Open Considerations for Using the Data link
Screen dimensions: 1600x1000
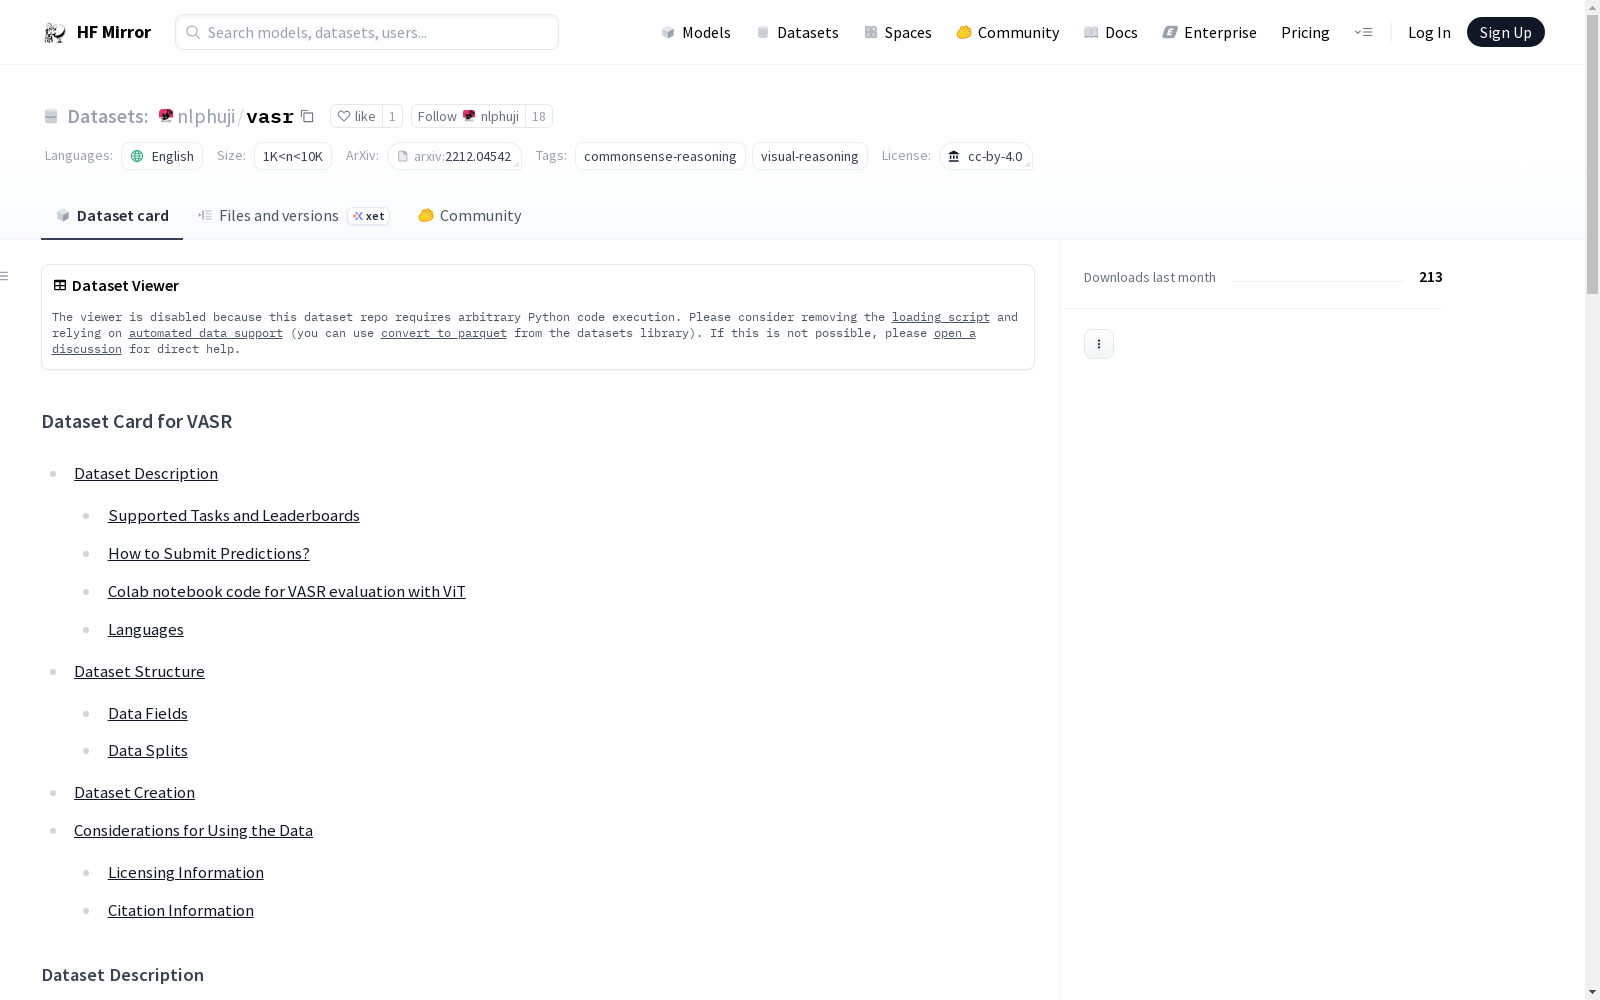point(193,830)
